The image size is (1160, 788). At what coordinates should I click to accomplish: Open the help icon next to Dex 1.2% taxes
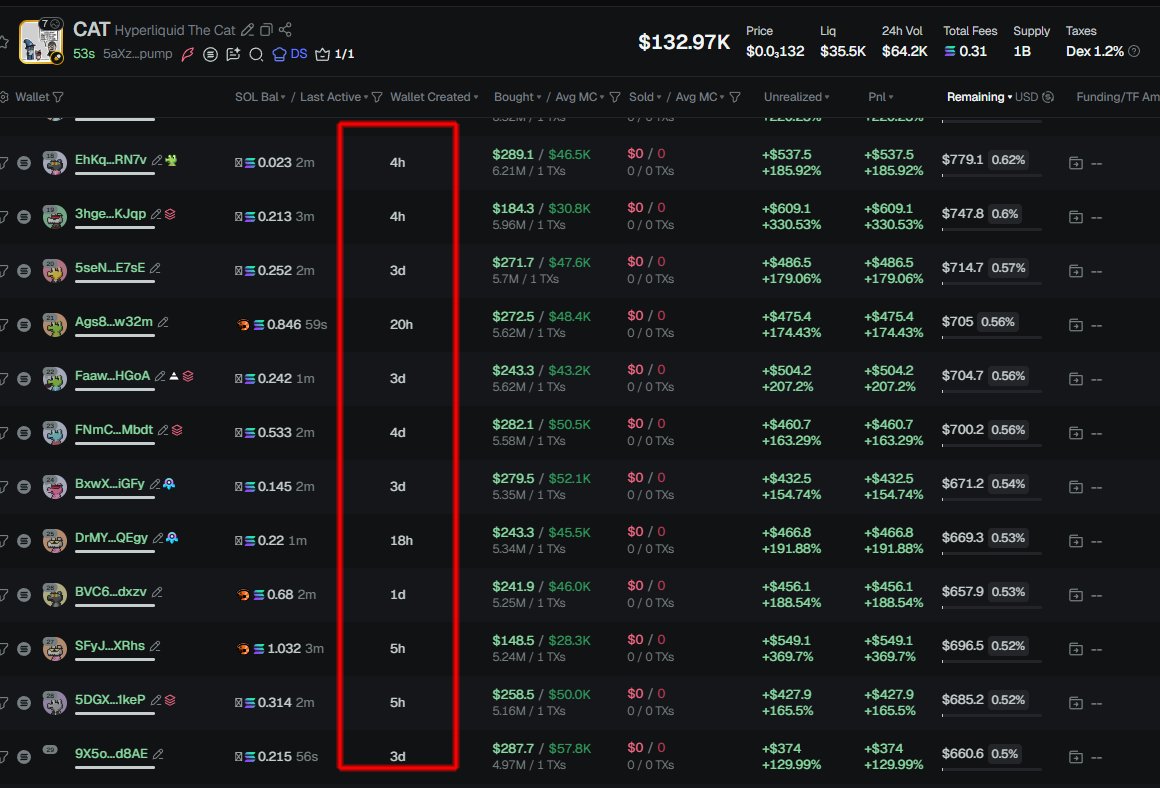1134,50
